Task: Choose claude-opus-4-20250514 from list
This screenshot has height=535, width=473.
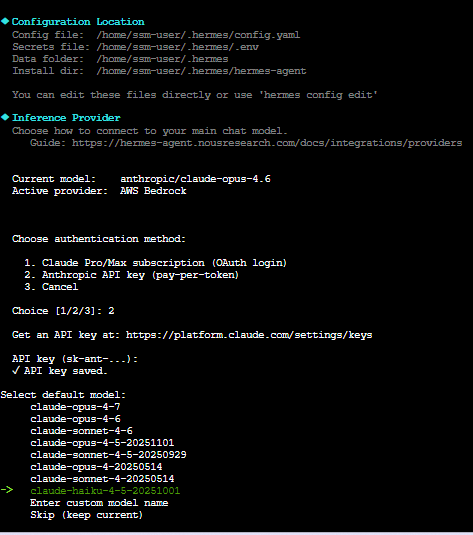Action: (96, 466)
